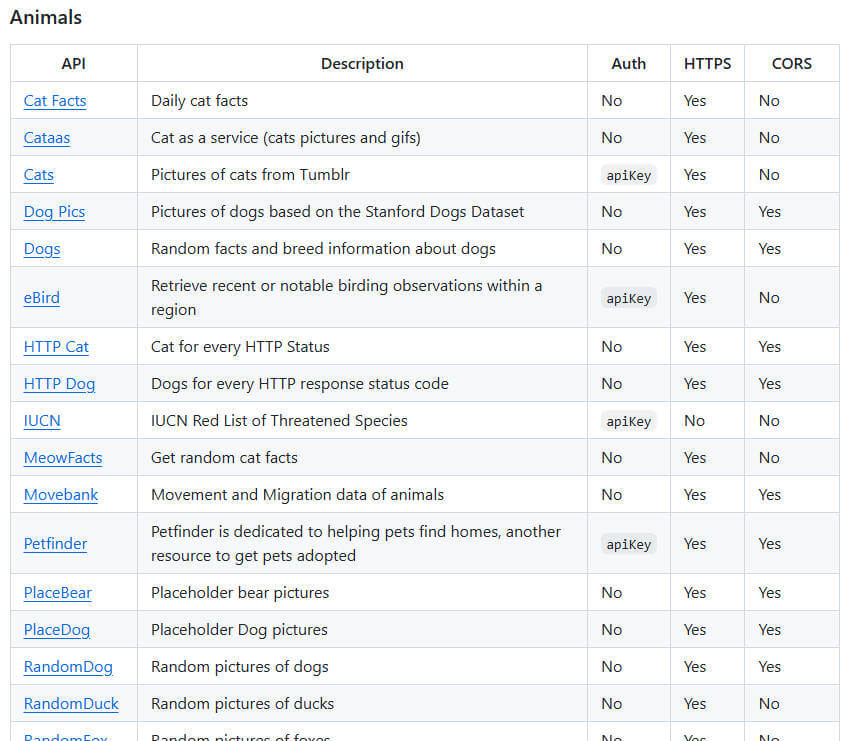Open the HTTP Dog API link
The width and height of the screenshot is (853, 741).
coord(59,384)
